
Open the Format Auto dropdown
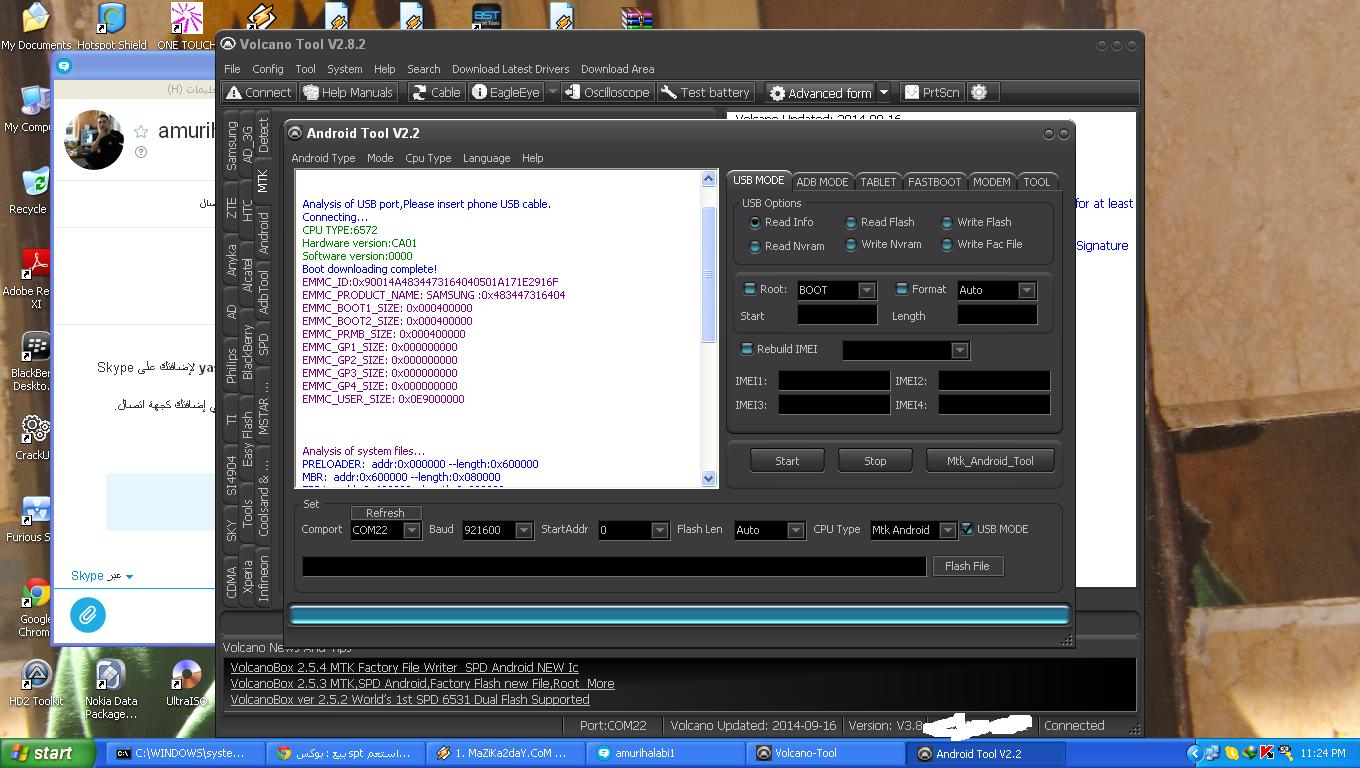click(1026, 290)
